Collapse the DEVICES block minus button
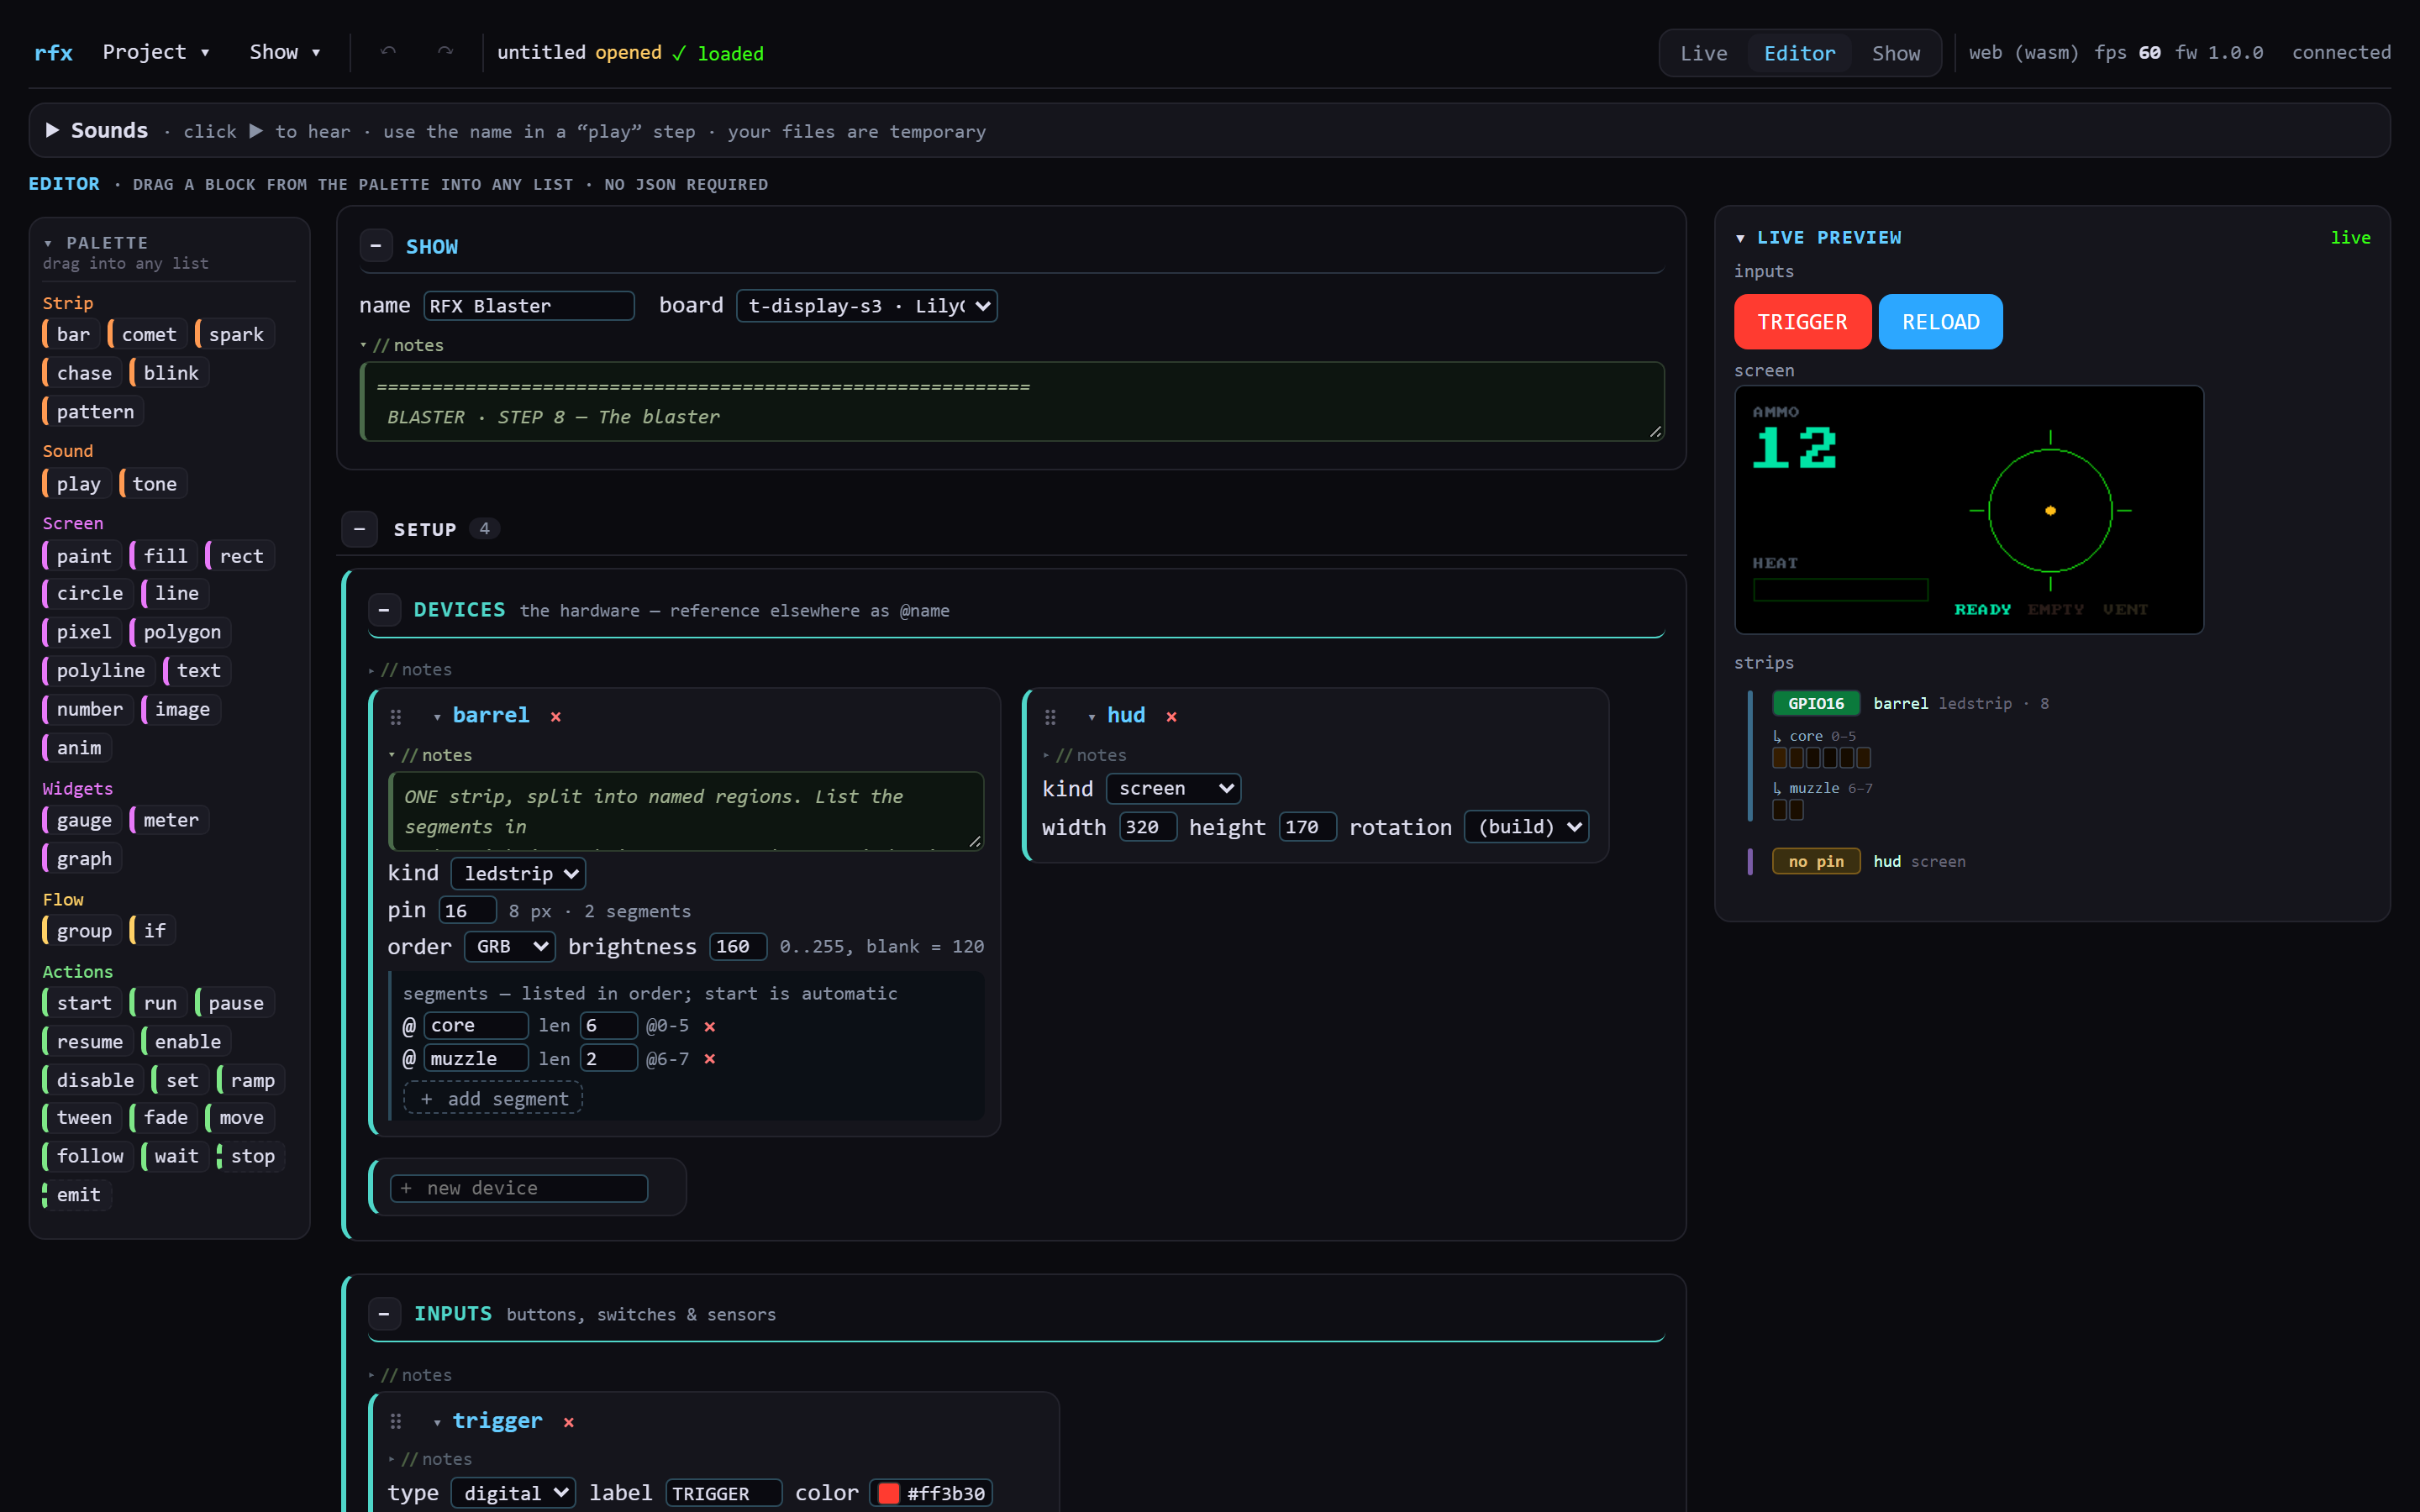Screen dimensions: 2420x1512 coord(384,610)
